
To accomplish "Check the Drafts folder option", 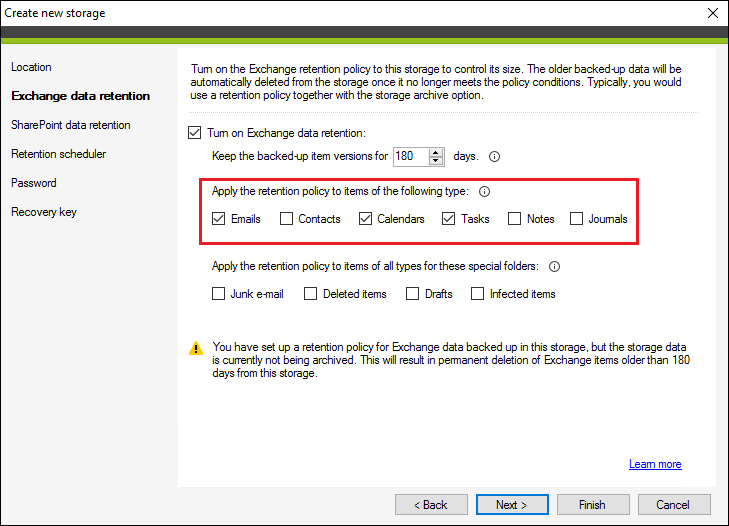I will (x=412, y=294).
